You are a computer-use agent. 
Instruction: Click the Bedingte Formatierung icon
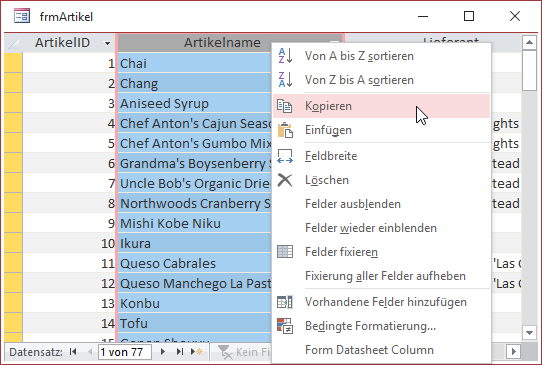tap(285, 326)
